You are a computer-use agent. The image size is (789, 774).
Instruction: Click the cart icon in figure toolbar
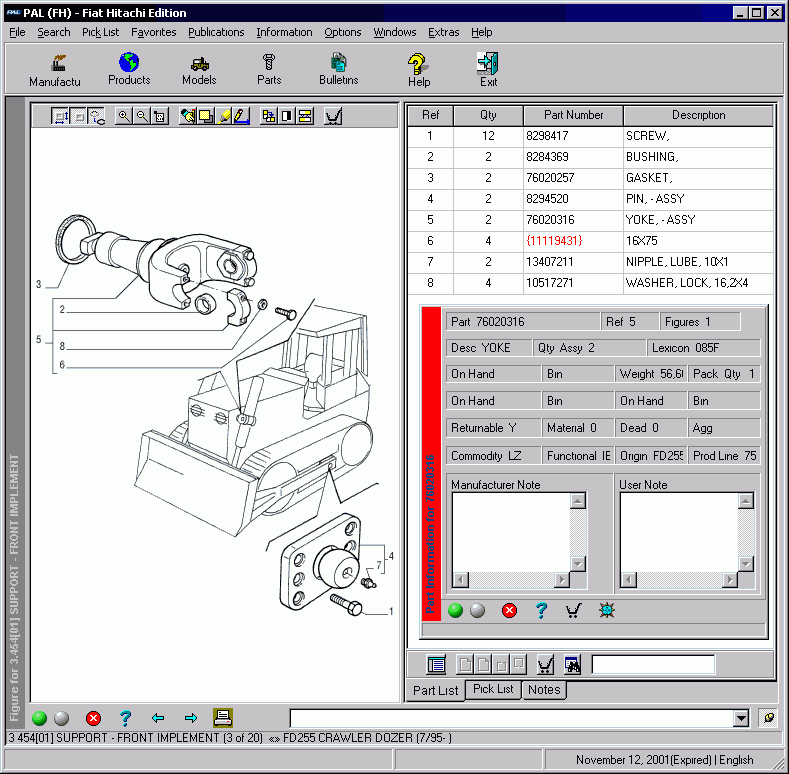pyautogui.click(x=333, y=117)
